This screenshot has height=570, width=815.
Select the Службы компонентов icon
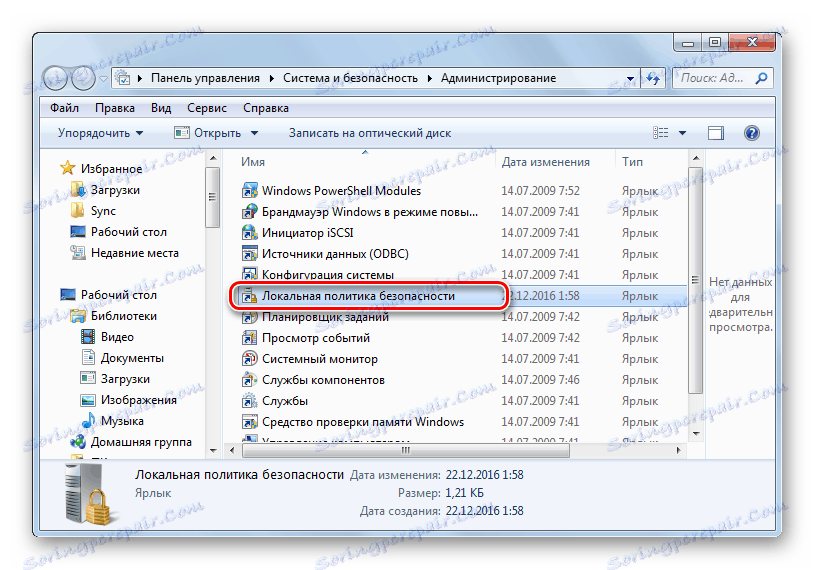[249, 380]
